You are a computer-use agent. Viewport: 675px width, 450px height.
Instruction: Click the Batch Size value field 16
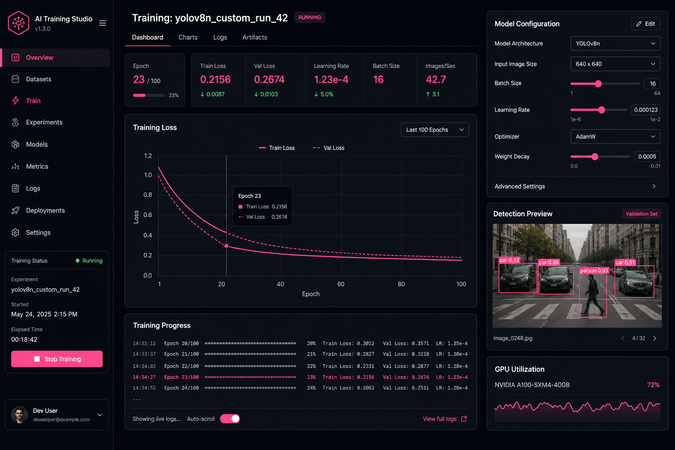[x=652, y=84]
